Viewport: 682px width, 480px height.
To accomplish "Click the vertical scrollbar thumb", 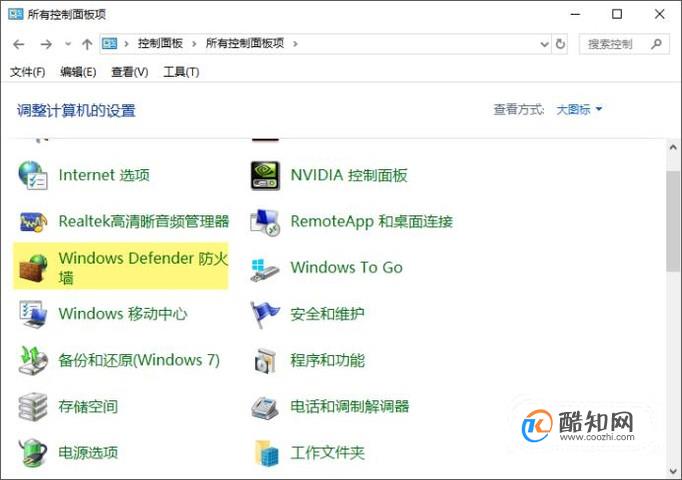I will tap(673, 221).
